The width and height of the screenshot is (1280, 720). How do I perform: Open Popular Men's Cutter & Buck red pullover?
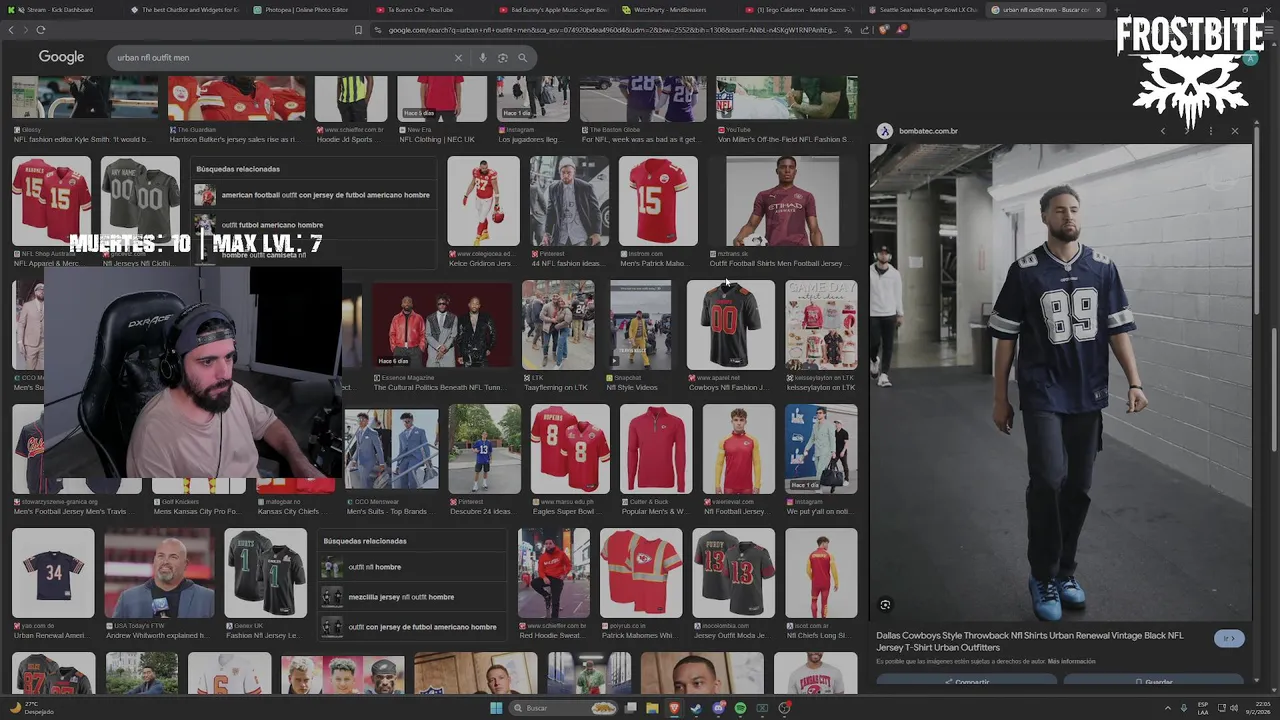[x=656, y=449]
